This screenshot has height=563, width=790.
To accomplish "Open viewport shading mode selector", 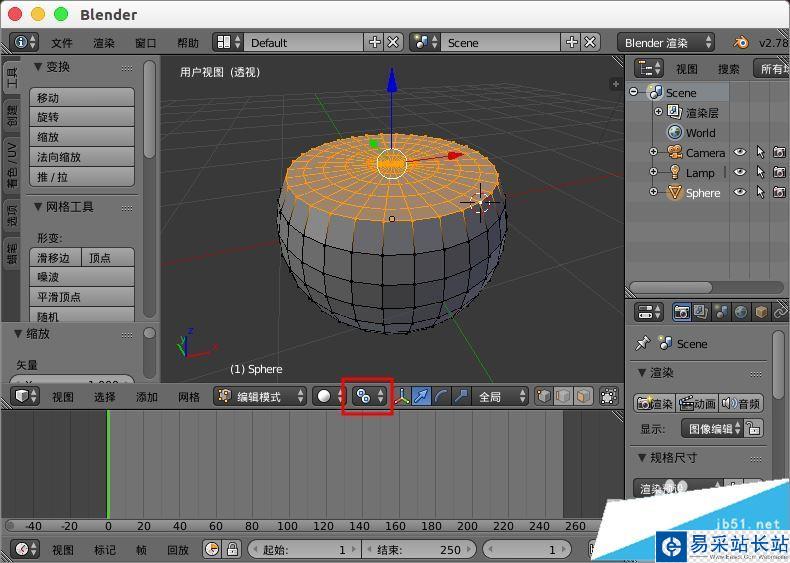I will (328, 396).
